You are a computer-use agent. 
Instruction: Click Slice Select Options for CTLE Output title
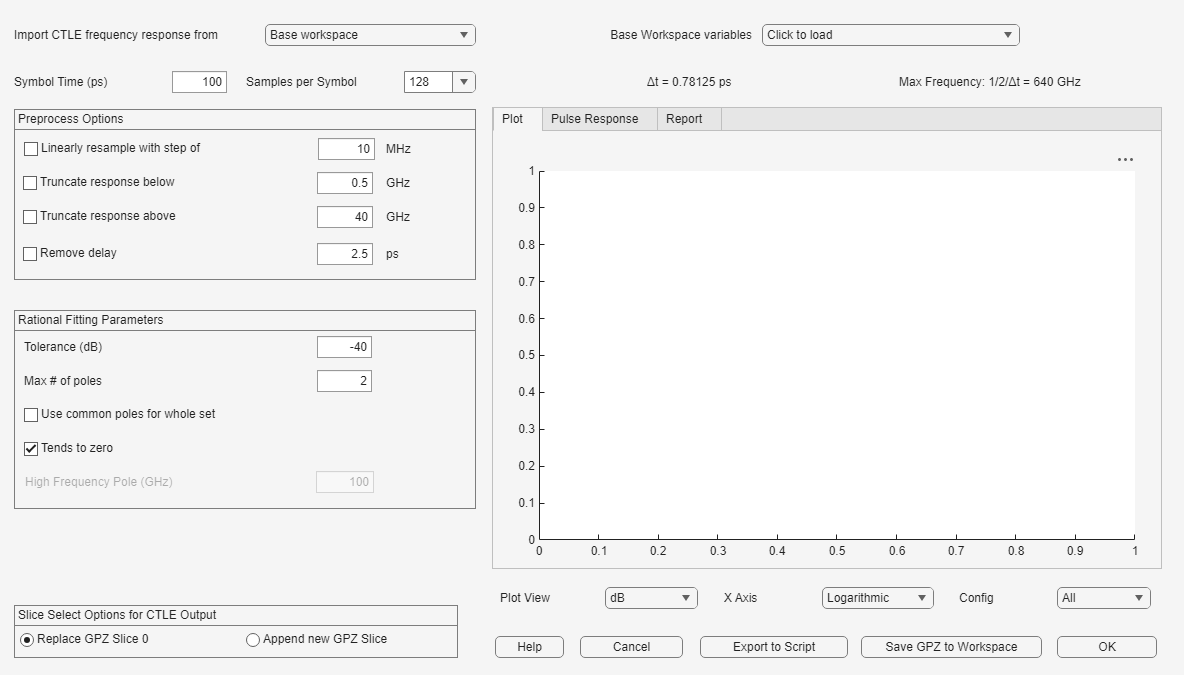(117, 615)
